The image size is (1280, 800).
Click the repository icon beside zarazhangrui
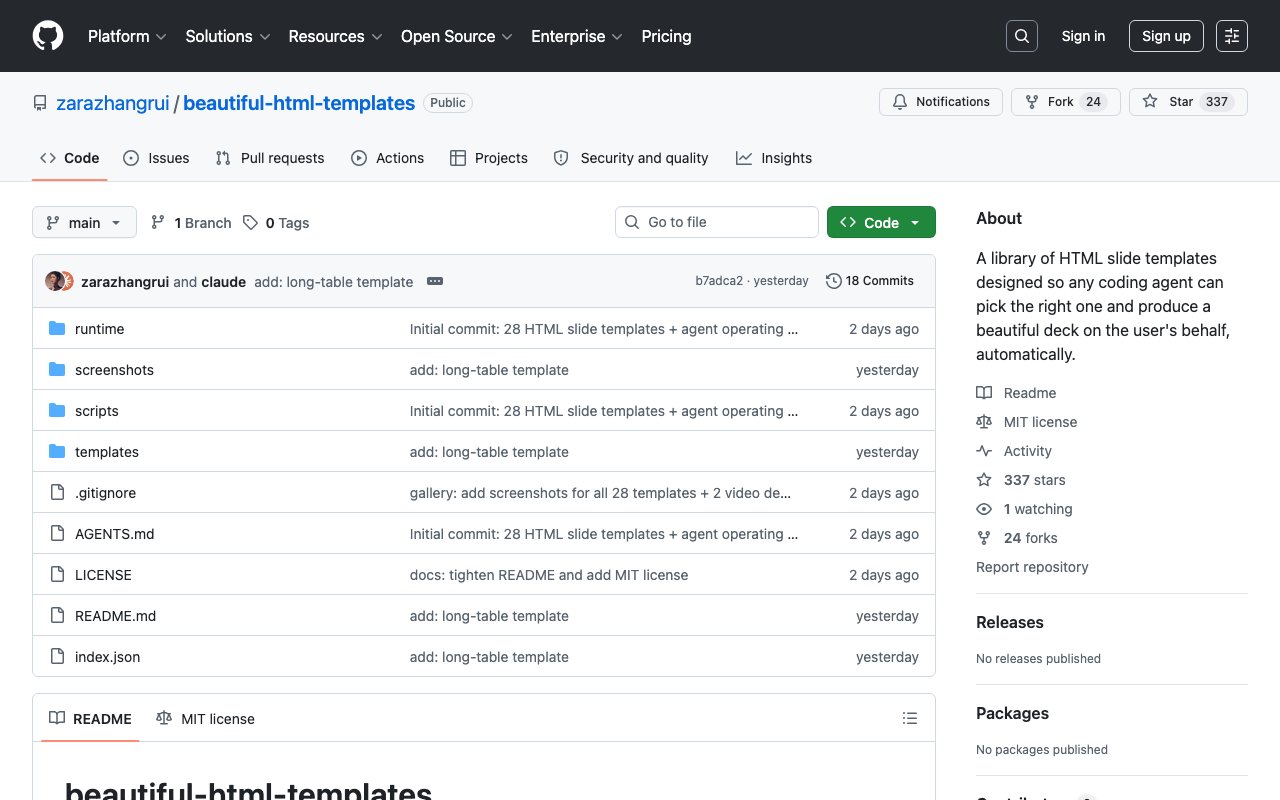(40, 103)
